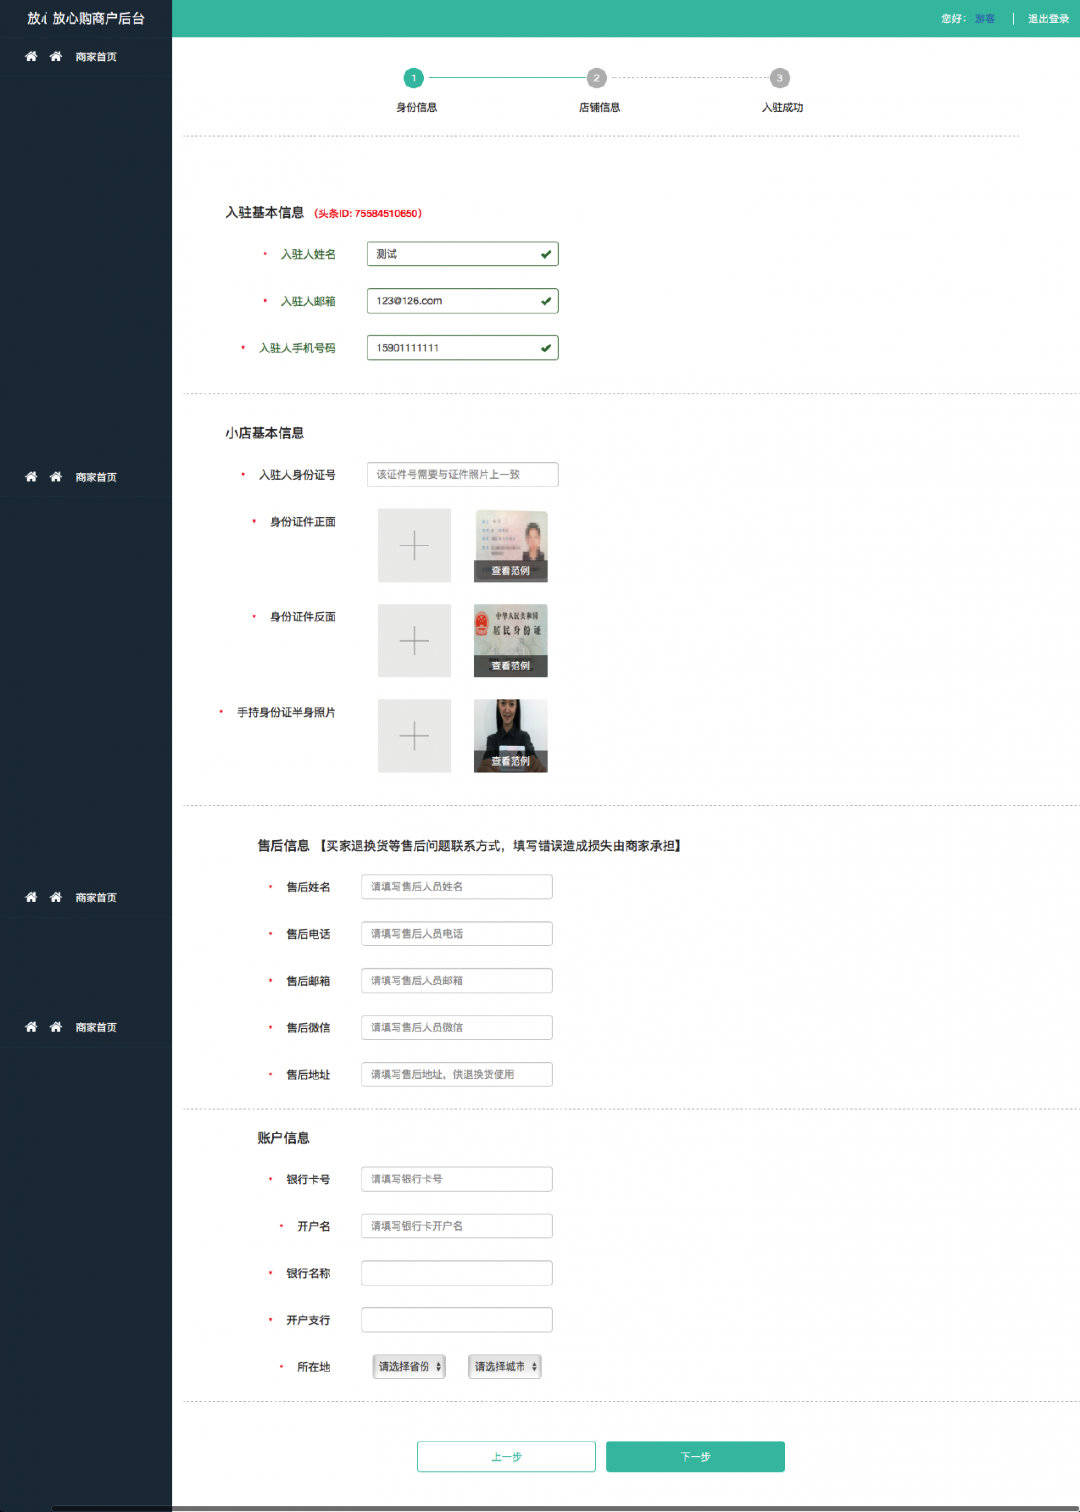
Task: Click the plus icon for 身份证件反面 upload
Action: pyautogui.click(x=414, y=640)
